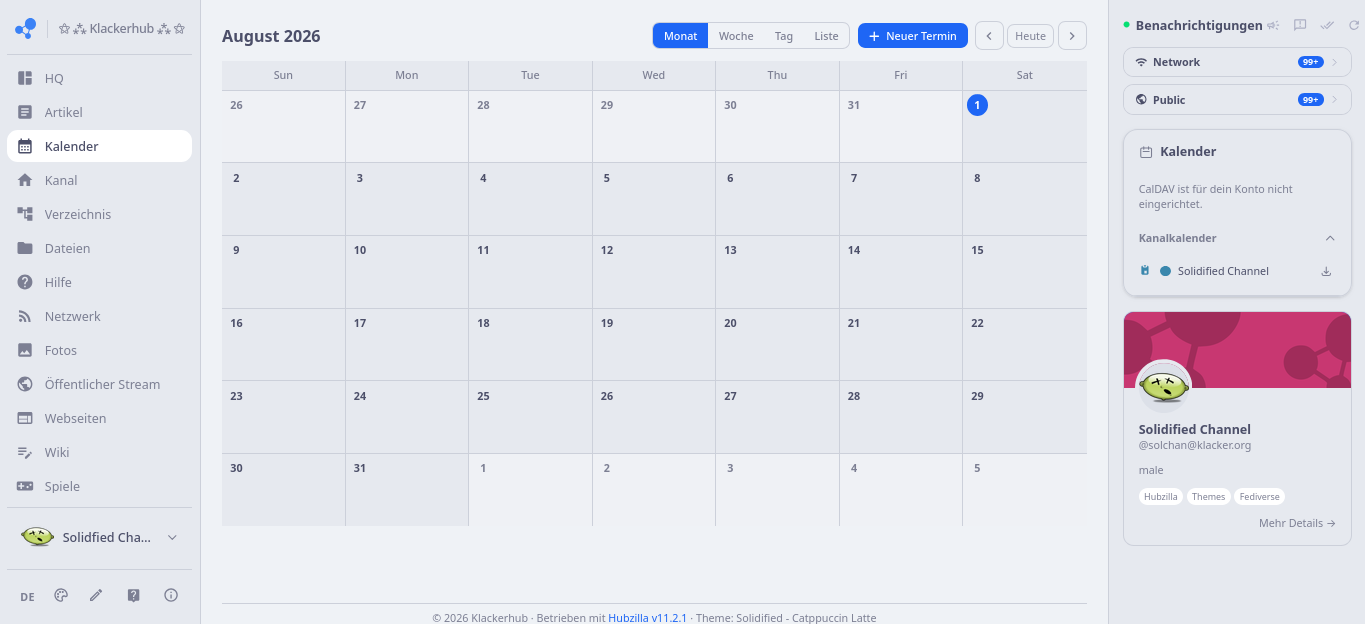Viewport: 1365px width, 624px height.
Task: Open the Solidfied Cha... channel dropdown
Action: click(99, 537)
